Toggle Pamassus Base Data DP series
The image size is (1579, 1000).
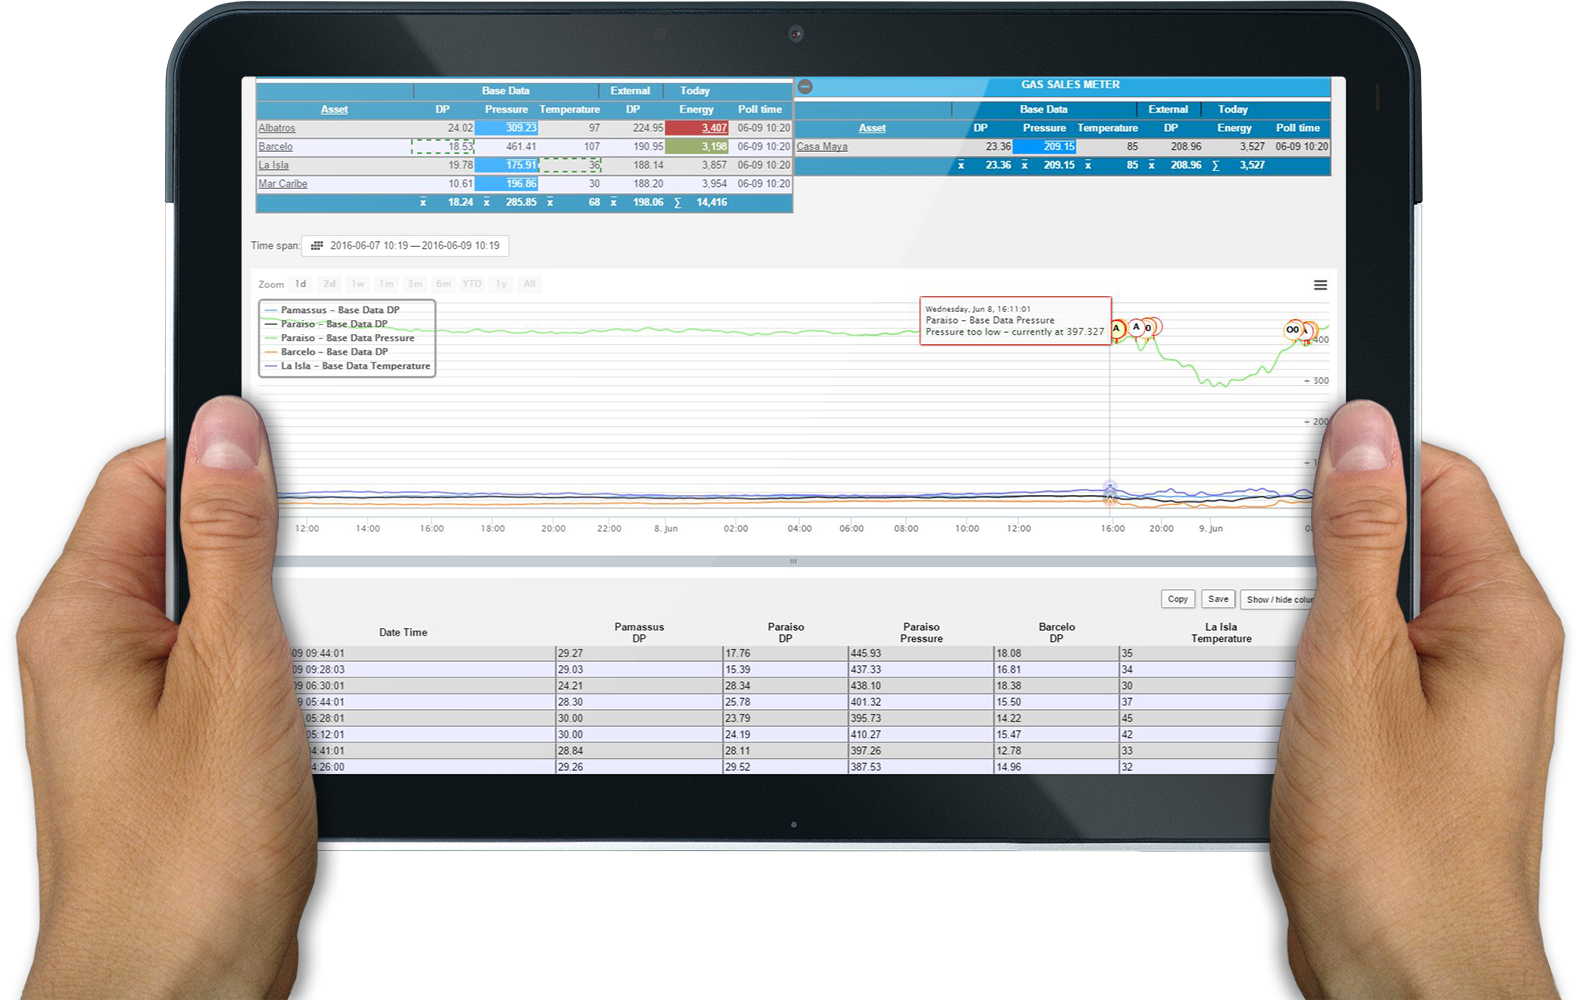(x=339, y=311)
